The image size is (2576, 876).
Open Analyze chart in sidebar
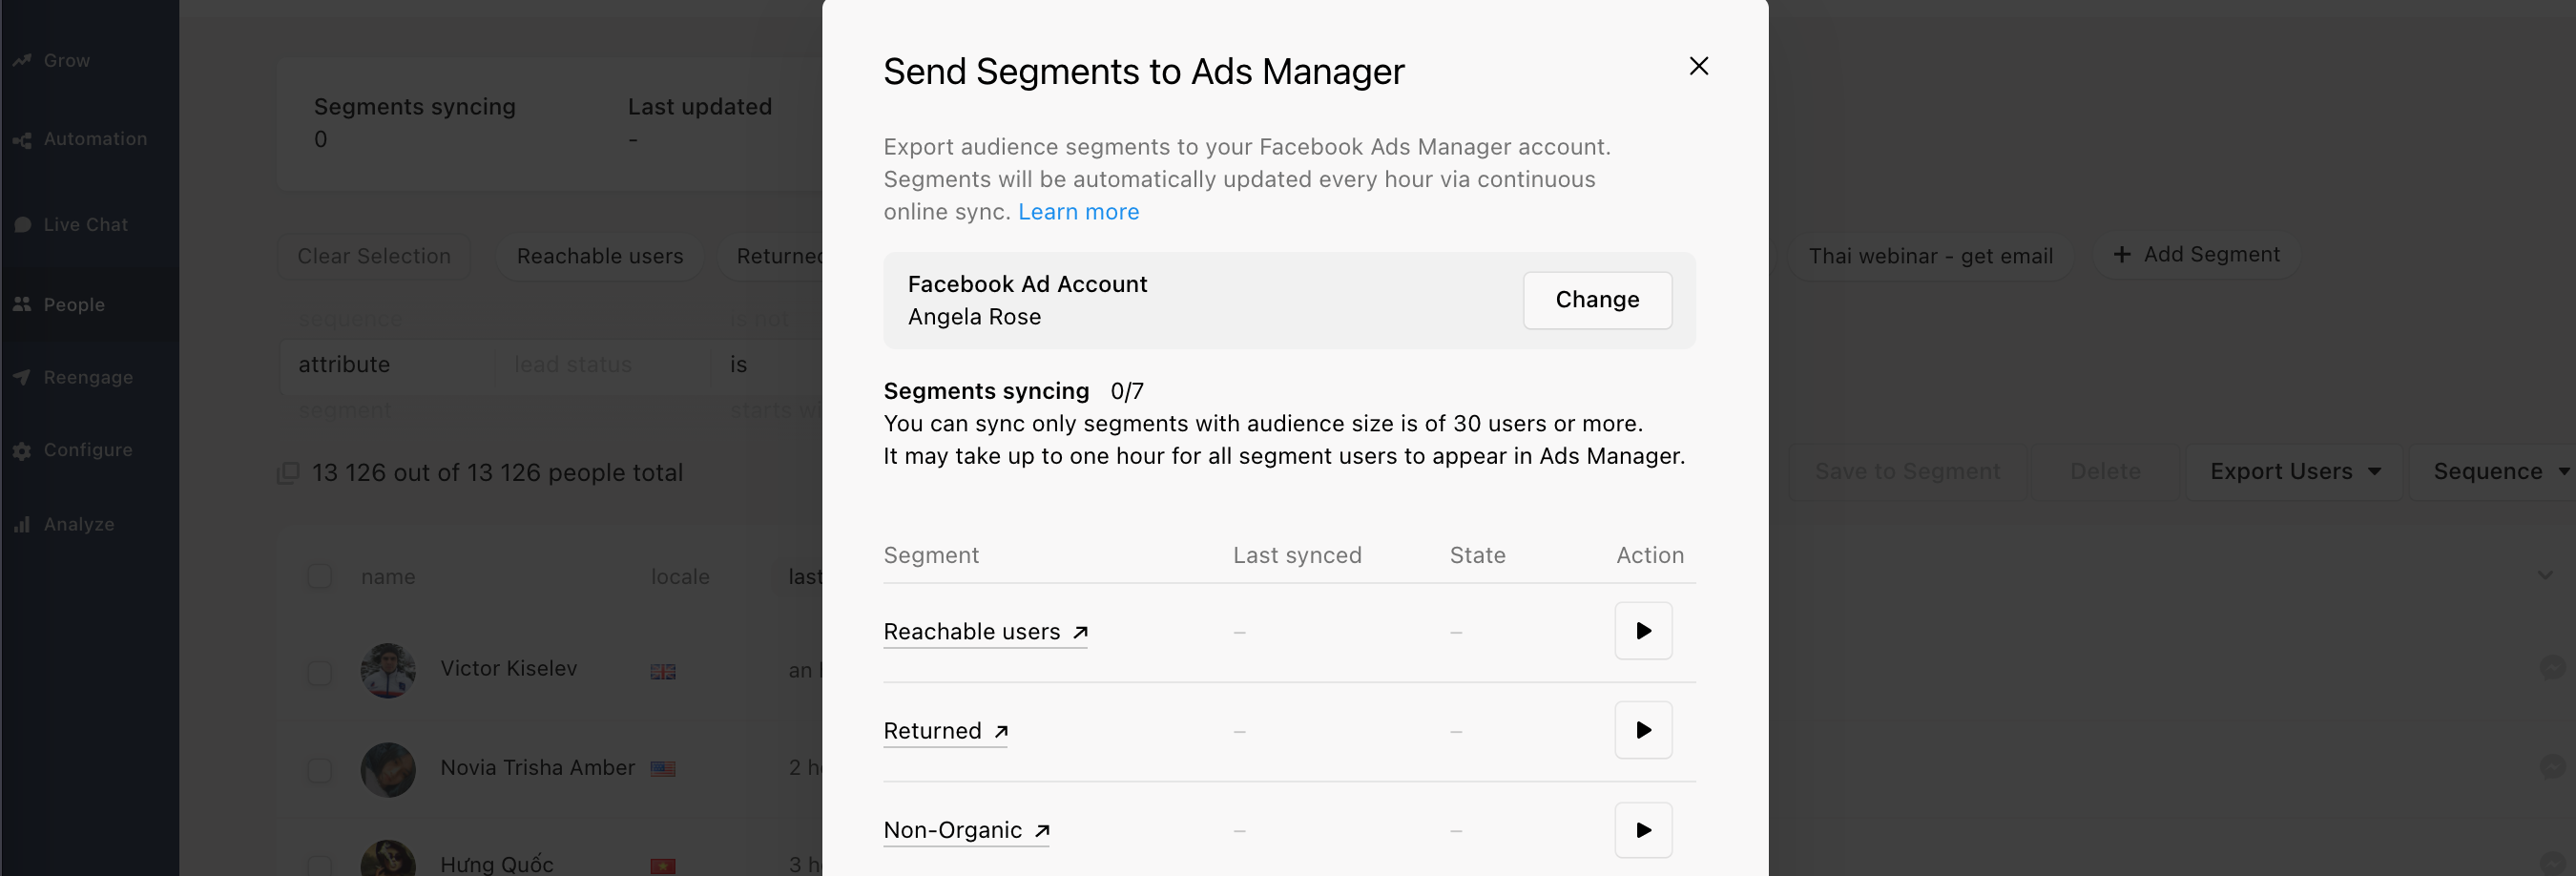pyautogui.click(x=22, y=525)
